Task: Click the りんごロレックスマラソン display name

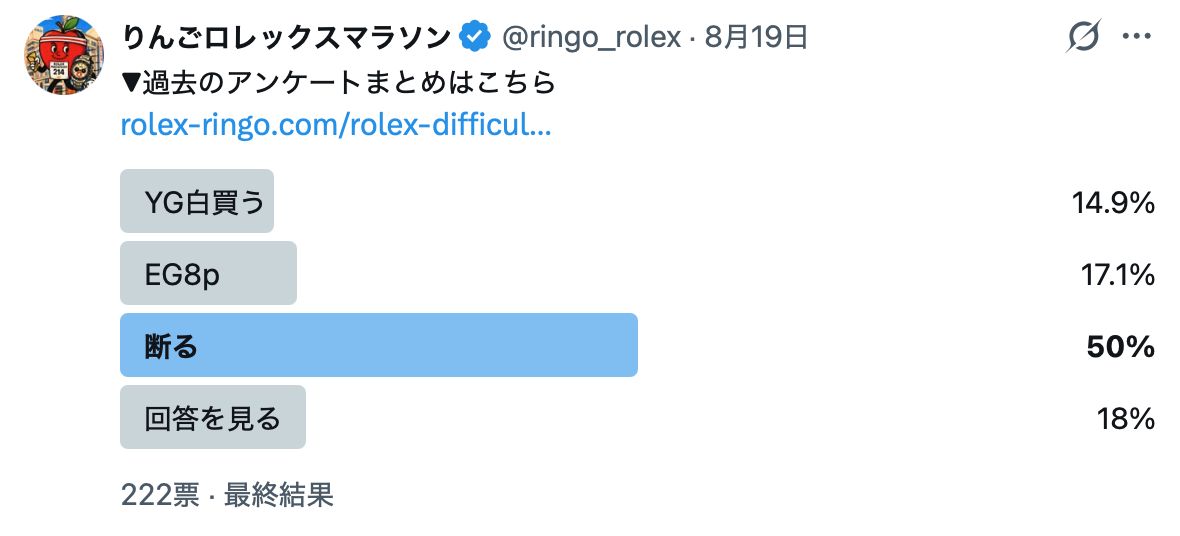Action: pos(285,37)
